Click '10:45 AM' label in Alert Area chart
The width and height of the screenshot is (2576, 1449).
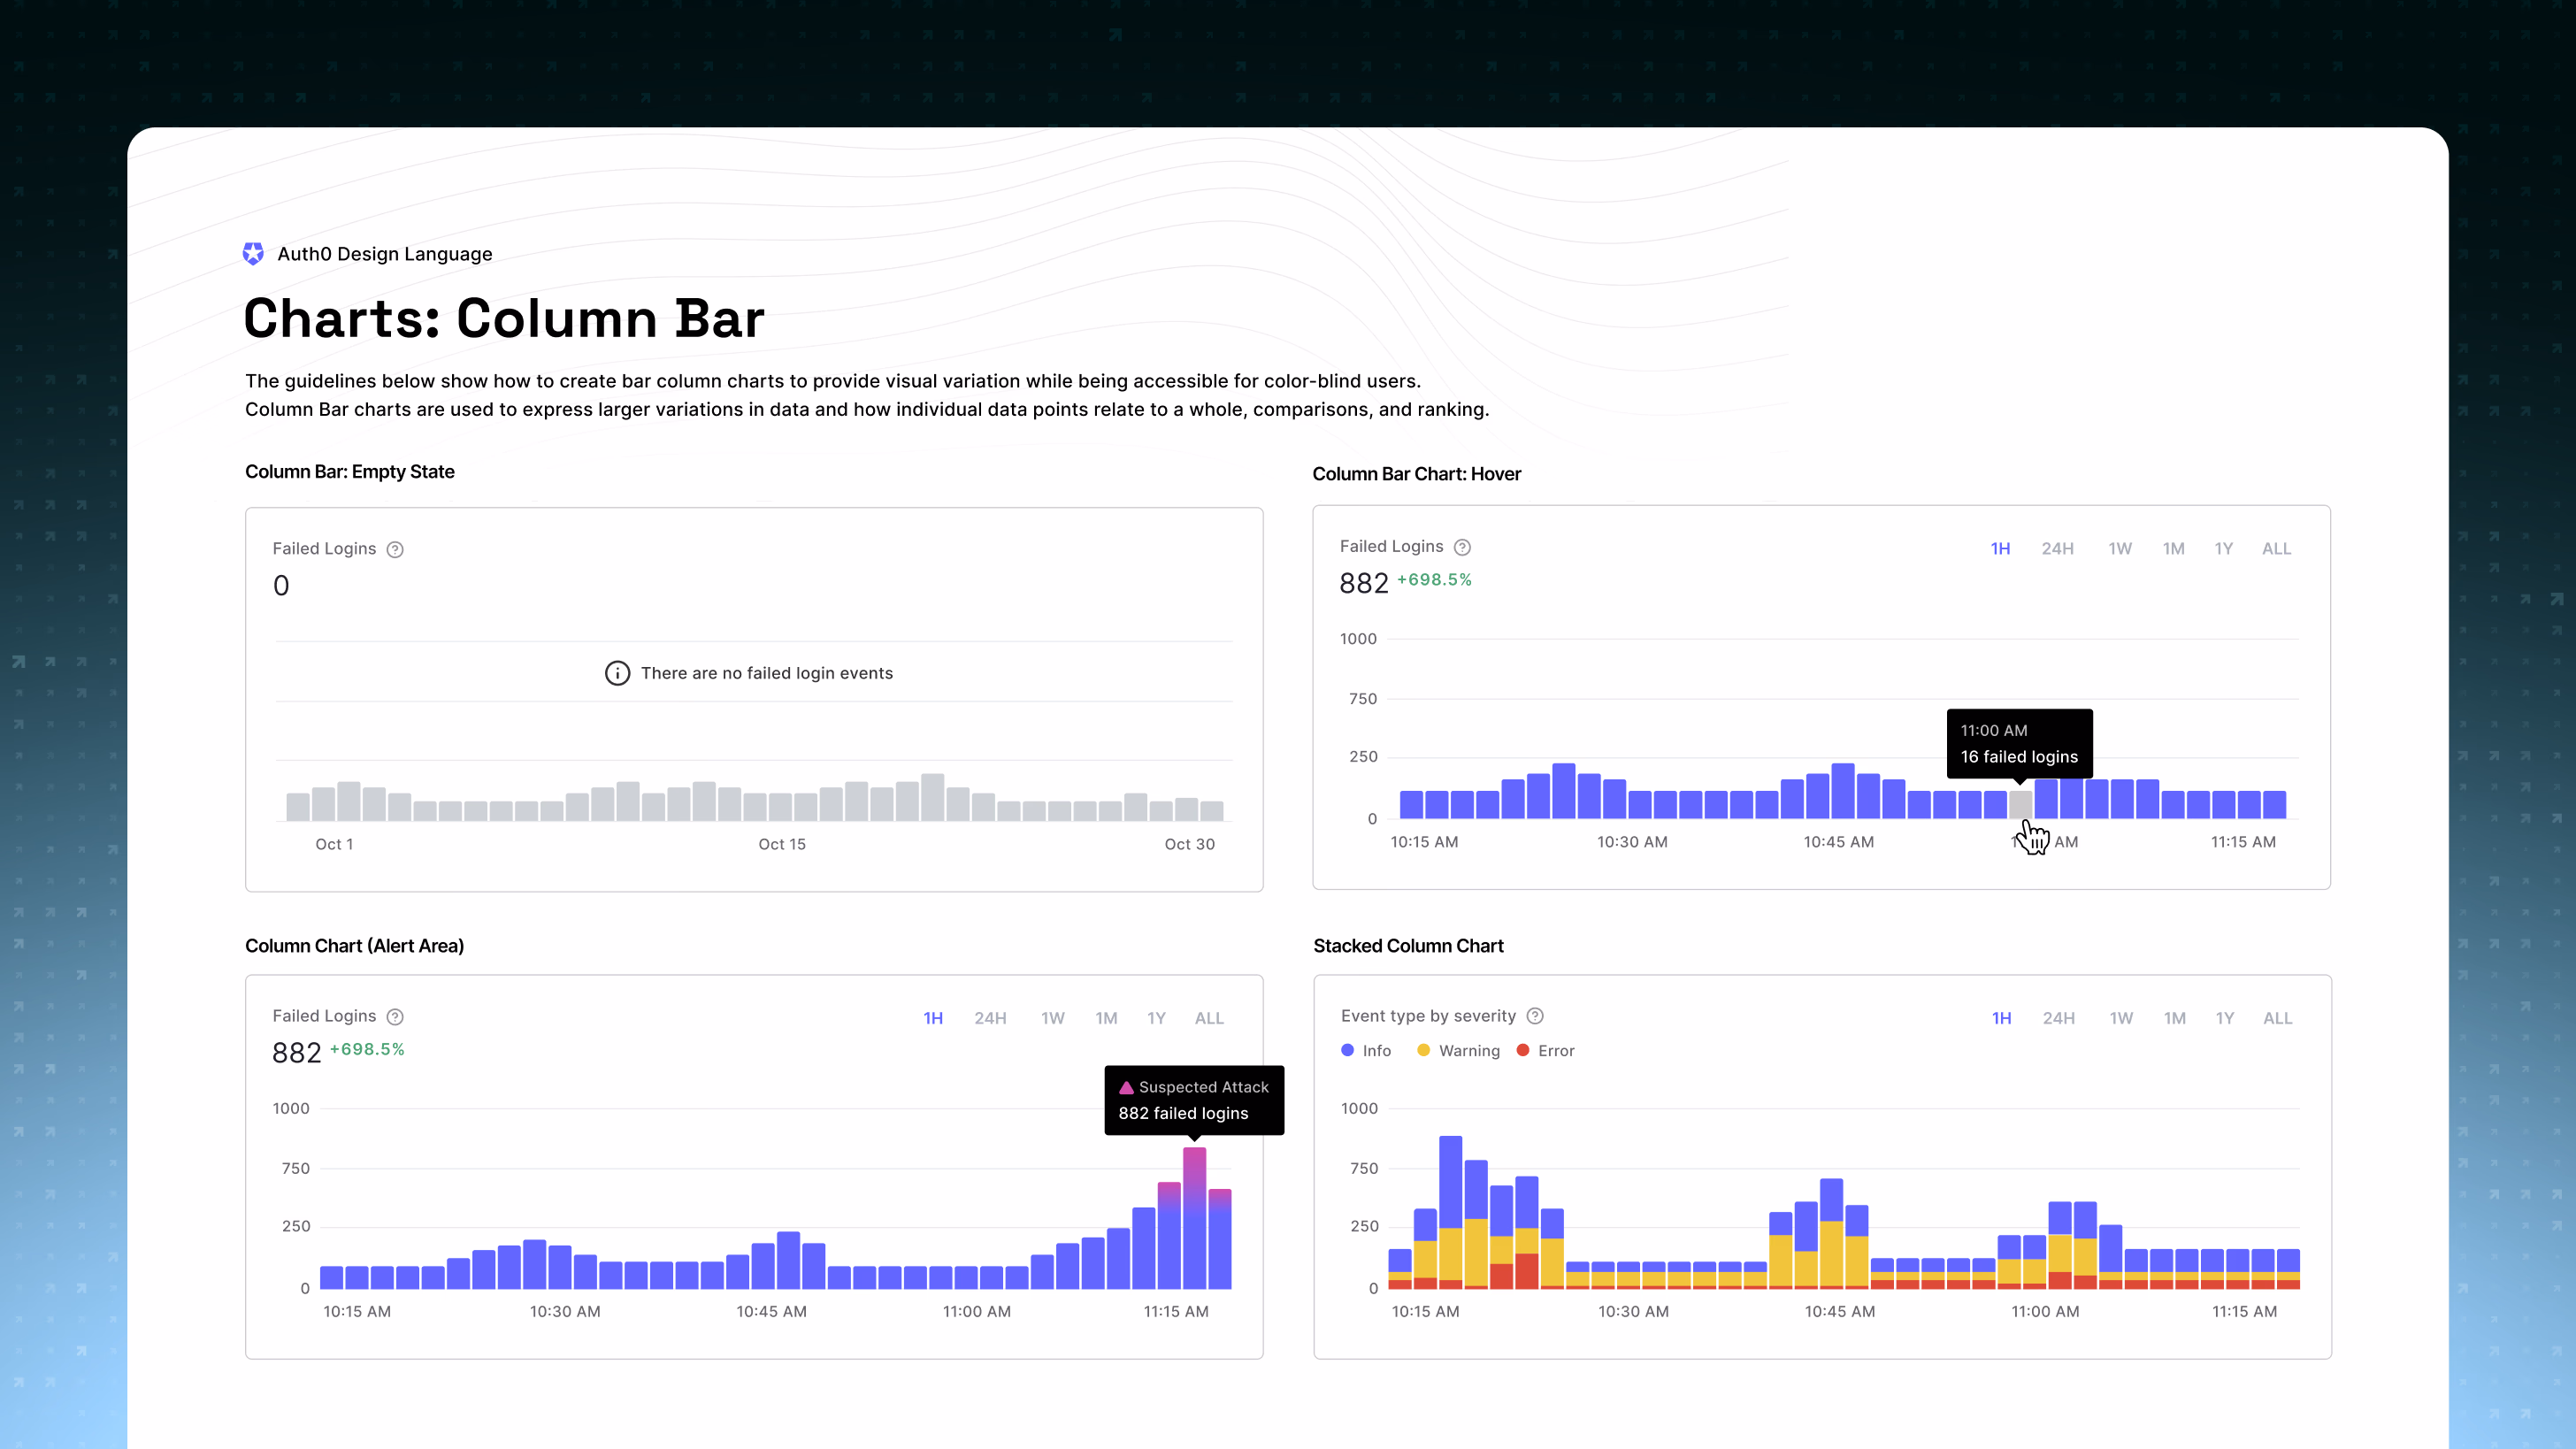point(771,1311)
